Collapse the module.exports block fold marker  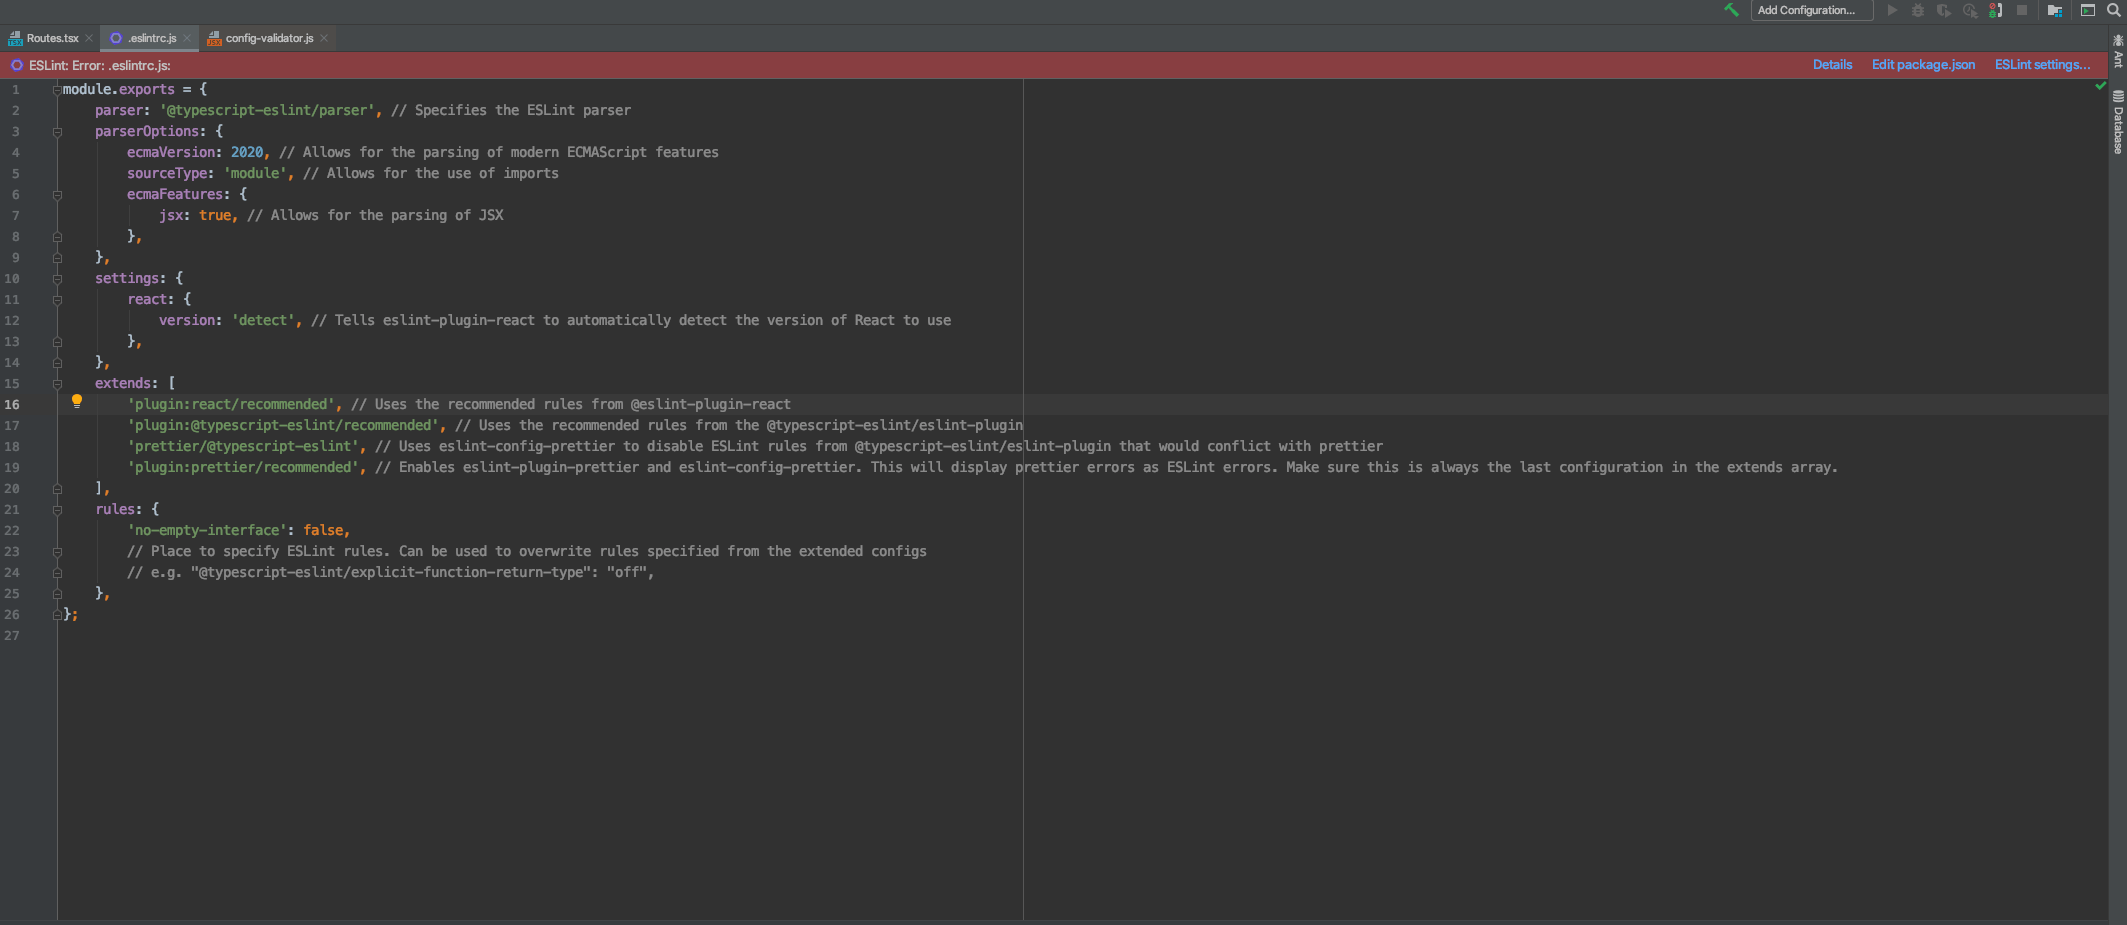coord(57,90)
